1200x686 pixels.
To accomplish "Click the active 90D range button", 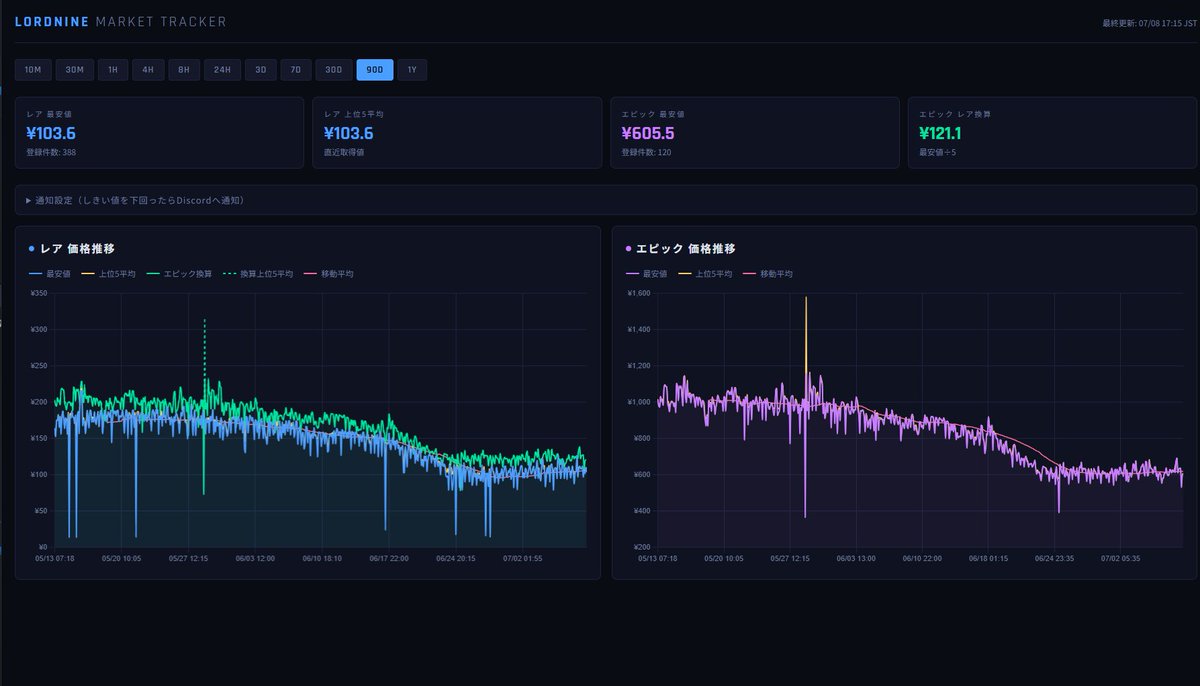I will 375,70.
